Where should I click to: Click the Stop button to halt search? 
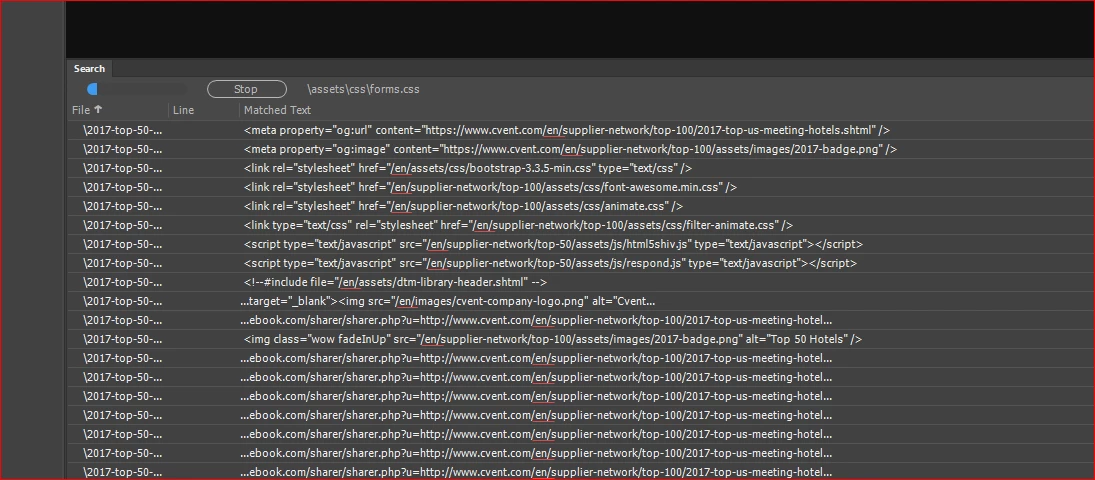pyautogui.click(x=247, y=89)
